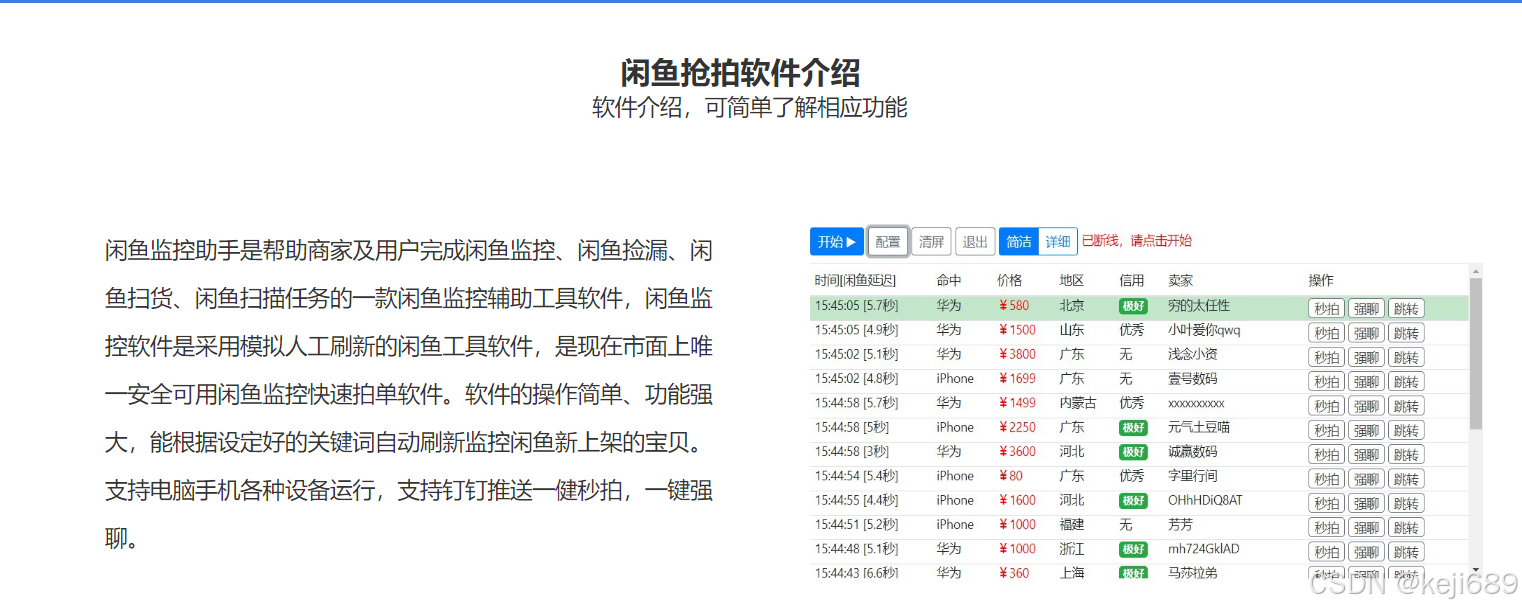The image size is (1522, 610).
Task: Click the 极好 badge in the 北京 row
Action: tap(1133, 306)
